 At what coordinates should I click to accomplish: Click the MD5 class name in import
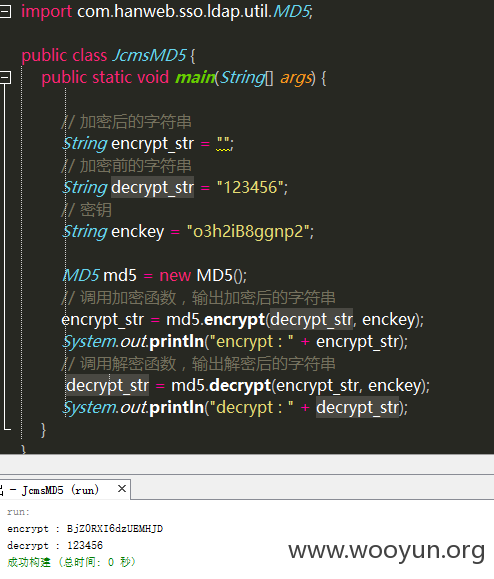[291, 11]
